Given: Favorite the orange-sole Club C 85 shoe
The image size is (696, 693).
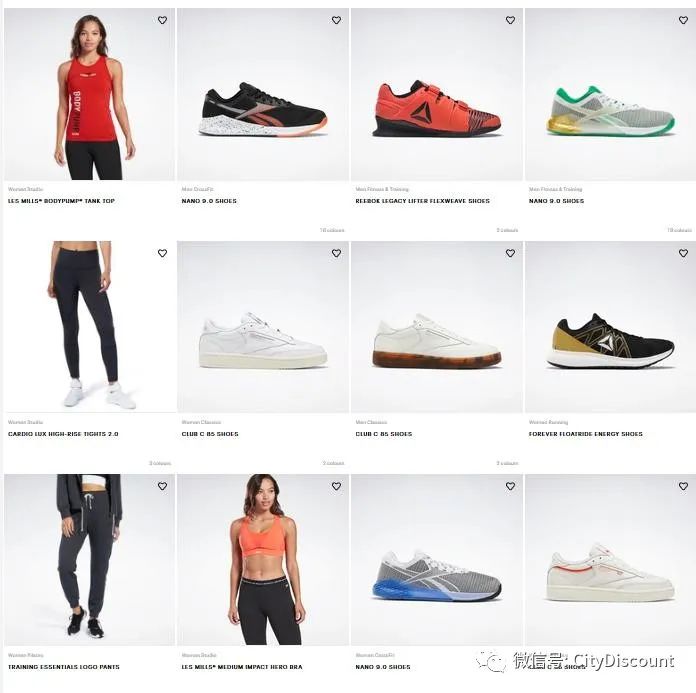Looking at the screenshot, I should click(510, 253).
